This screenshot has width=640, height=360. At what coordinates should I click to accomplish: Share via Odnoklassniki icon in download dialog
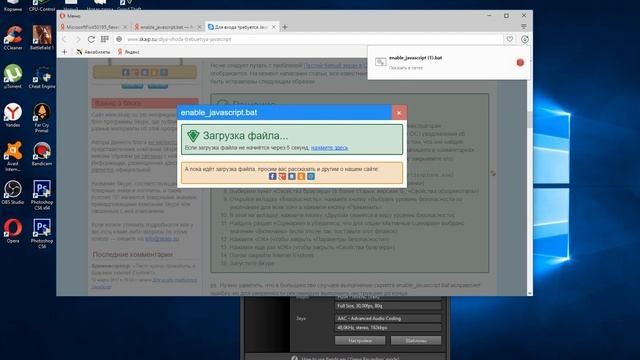pos(301,176)
